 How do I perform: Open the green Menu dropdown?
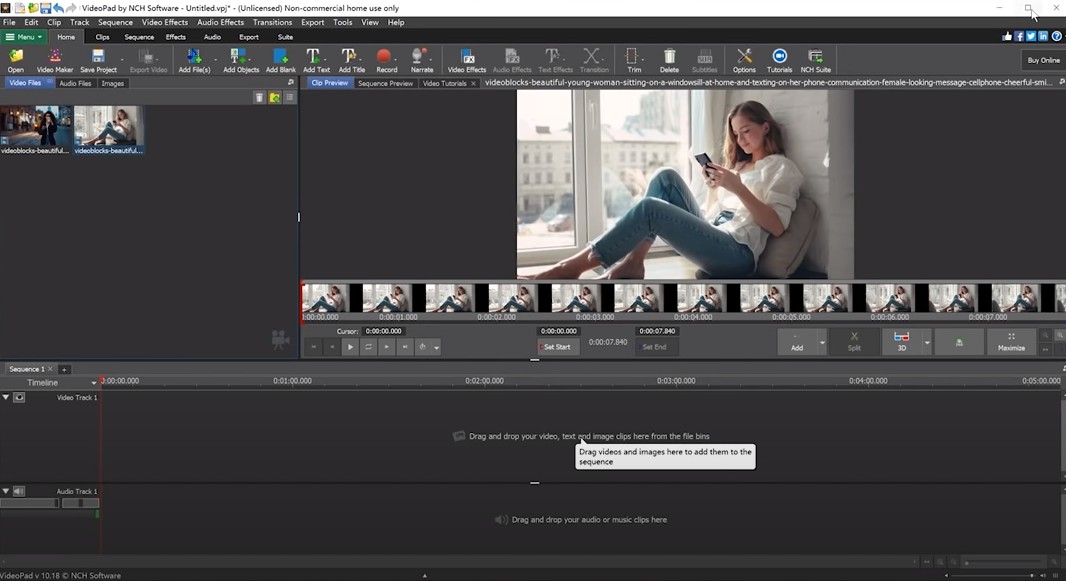click(x=24, y=37)
